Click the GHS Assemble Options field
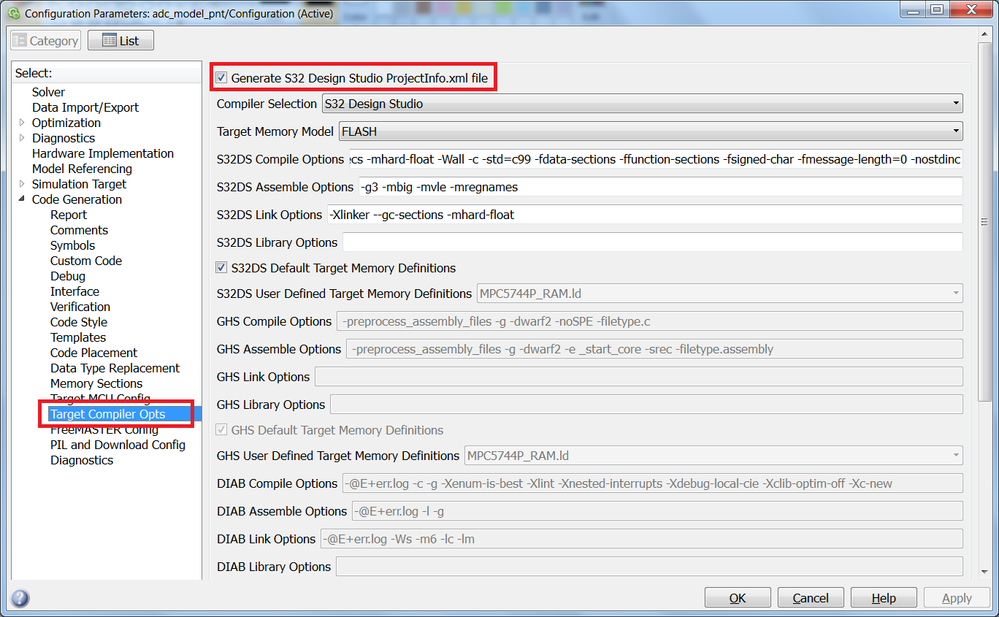Screen dimensions: 999x617 click(654, 349)
